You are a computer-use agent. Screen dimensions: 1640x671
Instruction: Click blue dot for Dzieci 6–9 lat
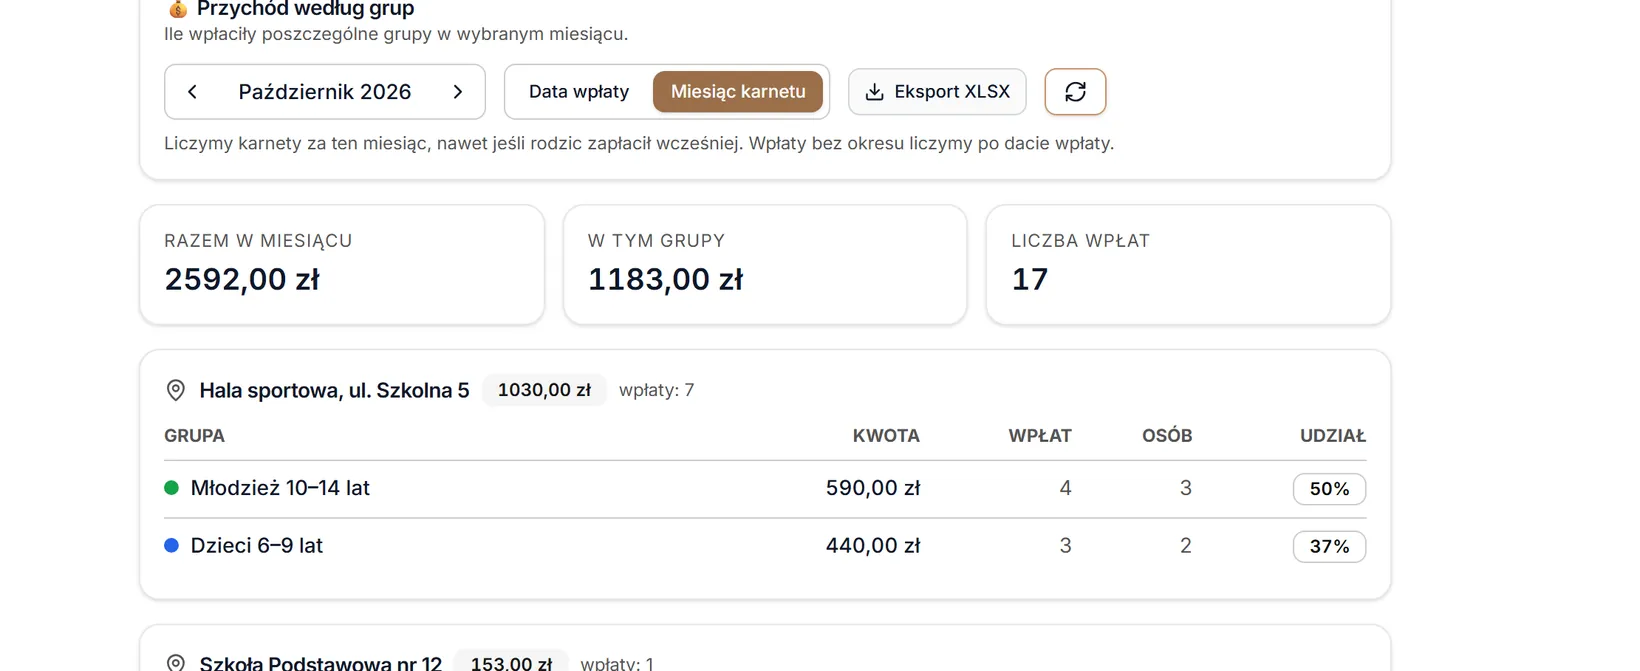[171, 546]
